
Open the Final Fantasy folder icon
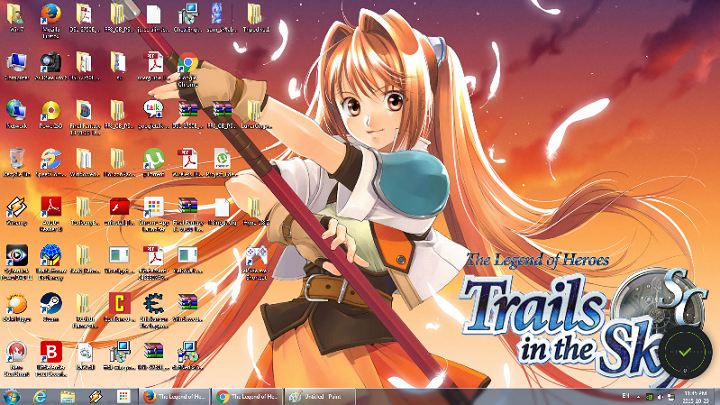(x=84, y=117)
